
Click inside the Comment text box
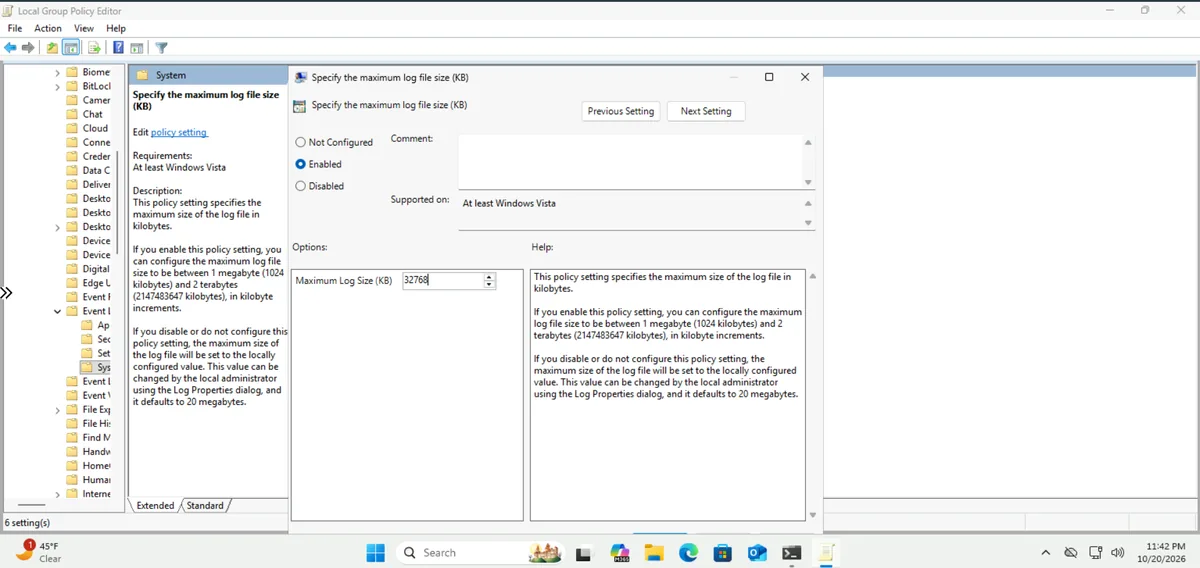click(x=631, y=161)
